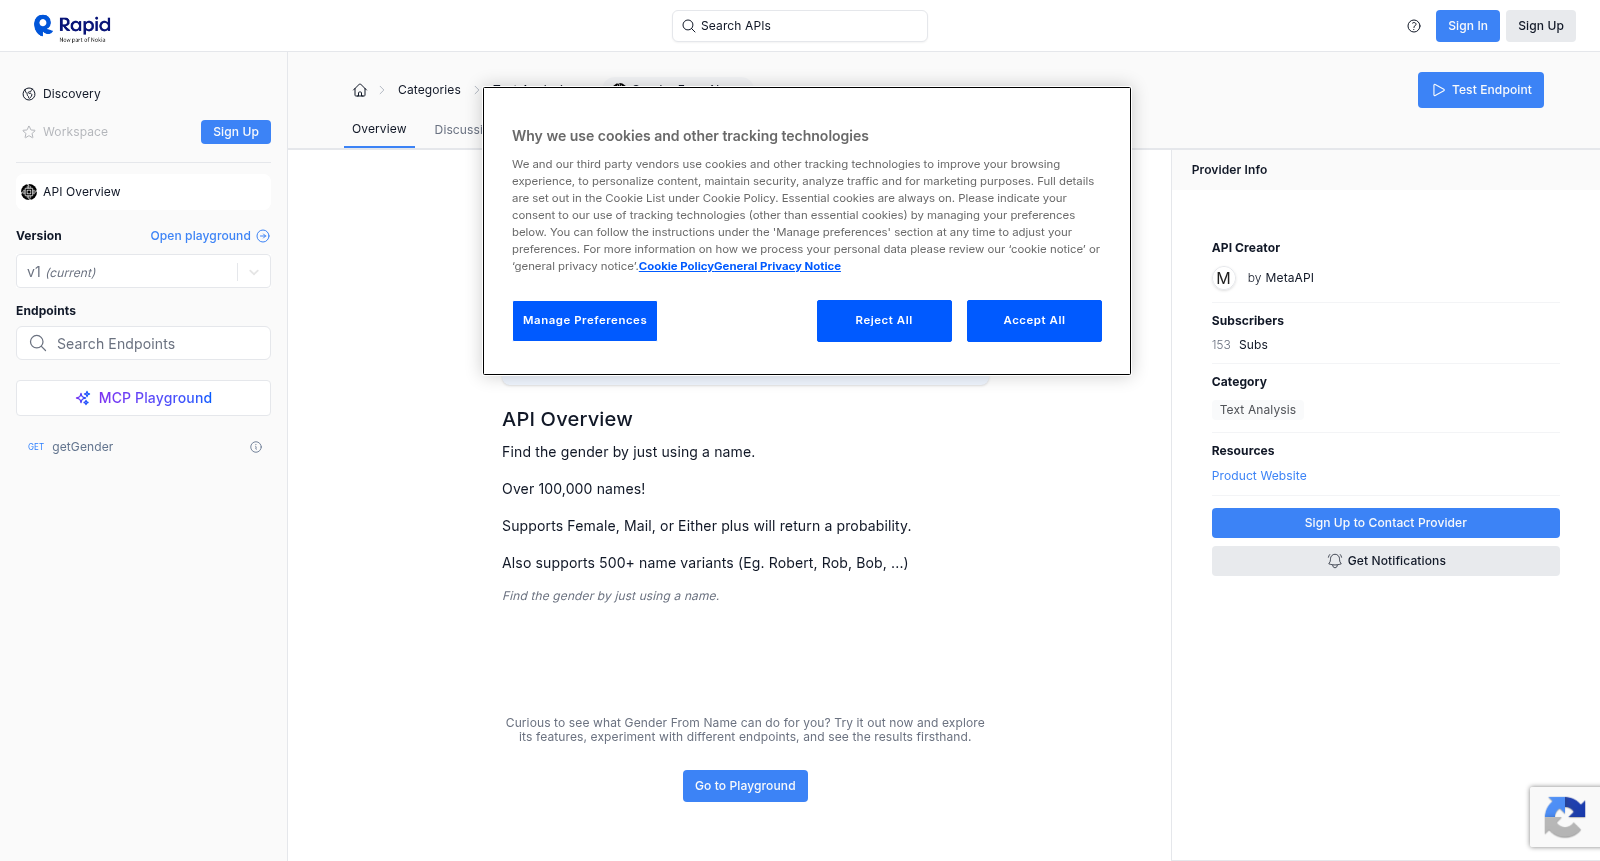Click Manage Preferences in cookie dialog
1600x861 pixels.
[585, 321]
